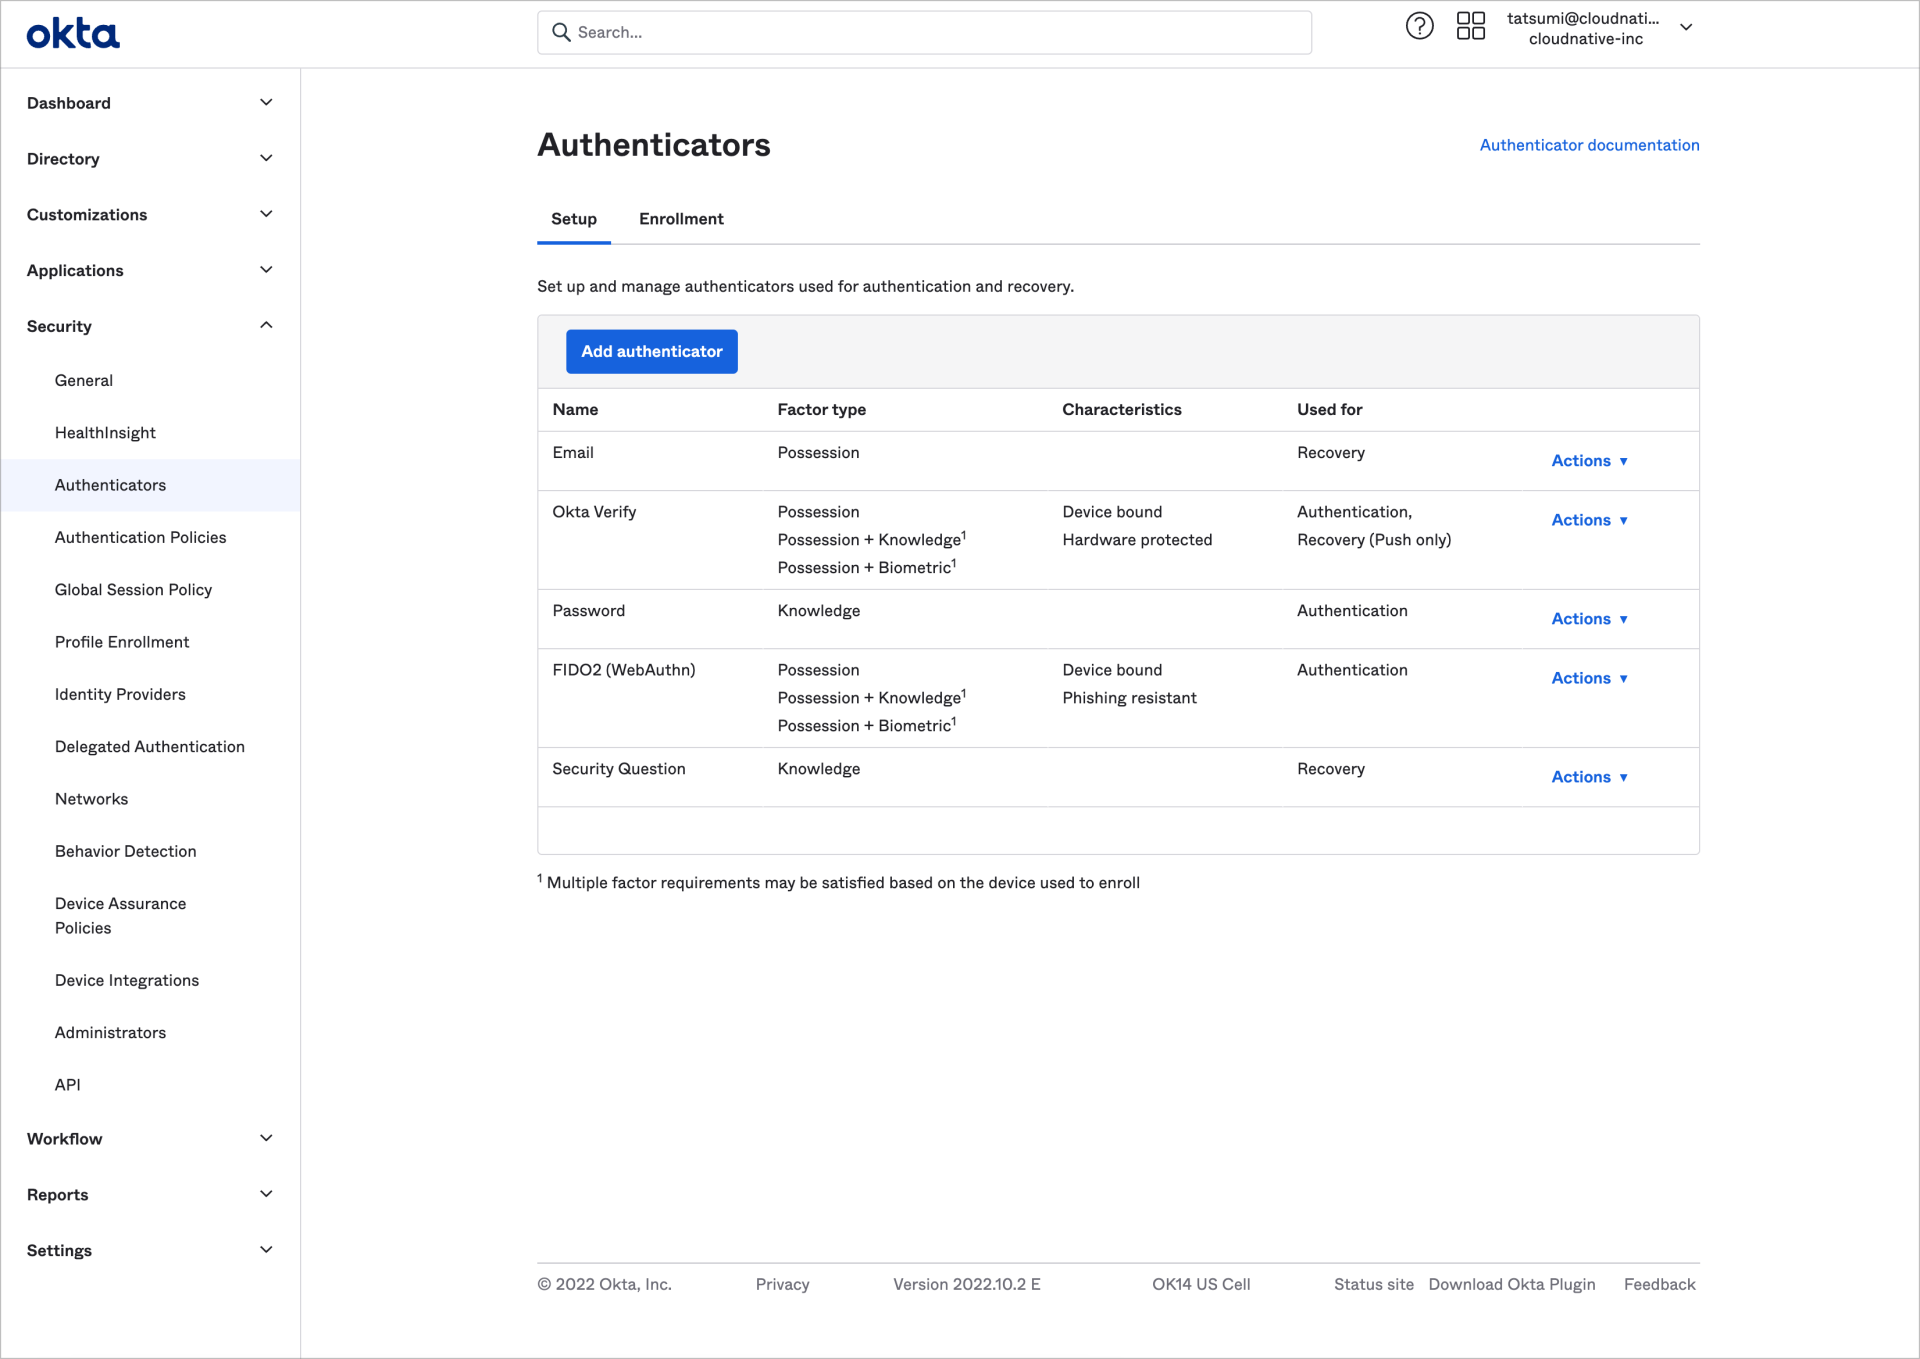Expand the account menu chevron for tatsumi@cloudnati...
This screenshot has width=1920, height=1359.
[1686, 28]
